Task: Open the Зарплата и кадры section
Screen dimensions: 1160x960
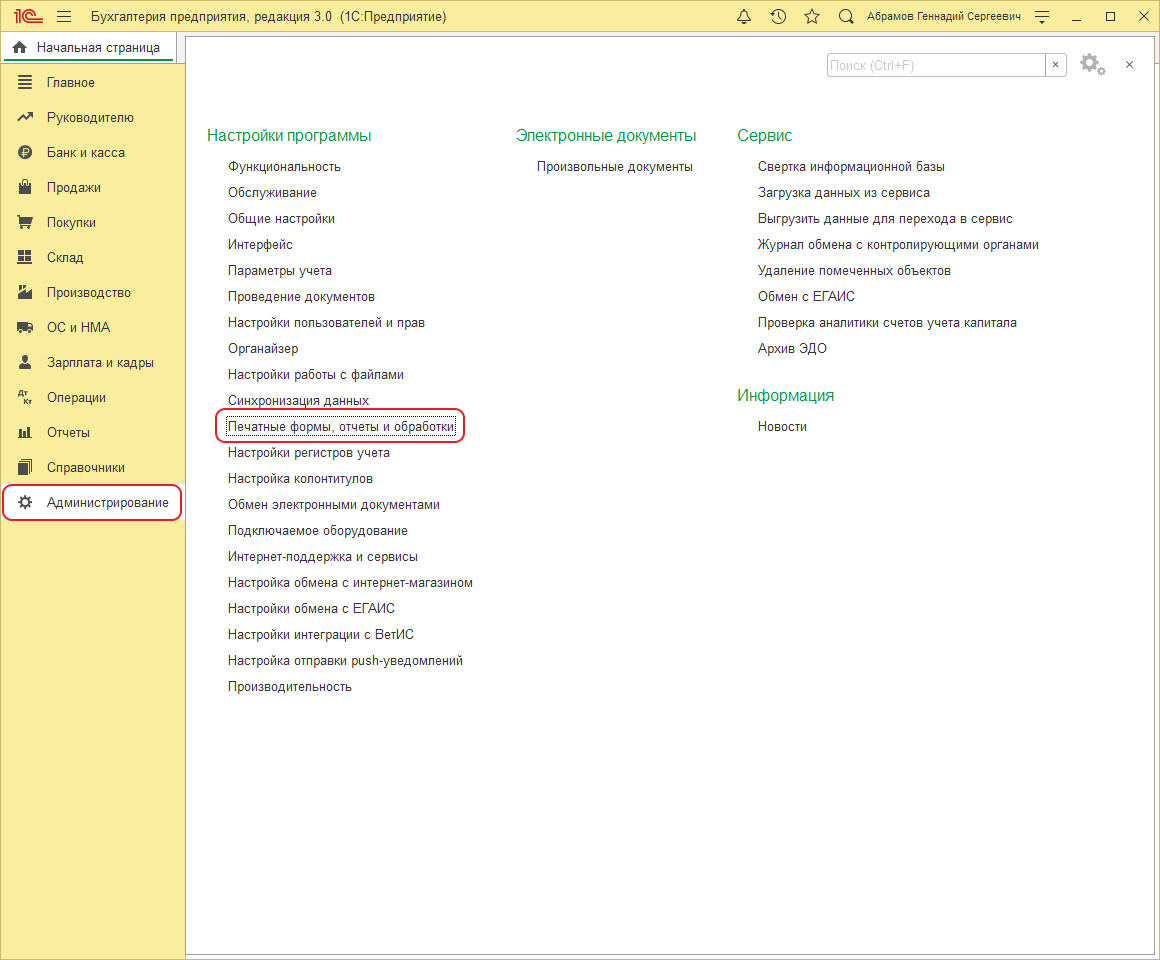Action: [92, 362]
